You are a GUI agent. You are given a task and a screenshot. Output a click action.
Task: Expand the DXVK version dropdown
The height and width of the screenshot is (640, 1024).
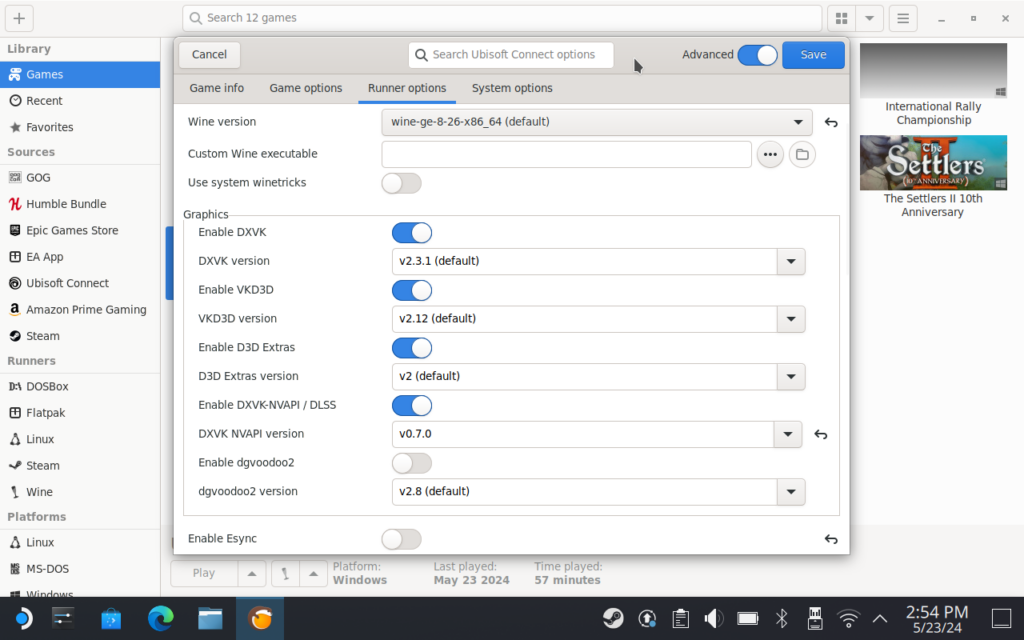pos(791,261)
